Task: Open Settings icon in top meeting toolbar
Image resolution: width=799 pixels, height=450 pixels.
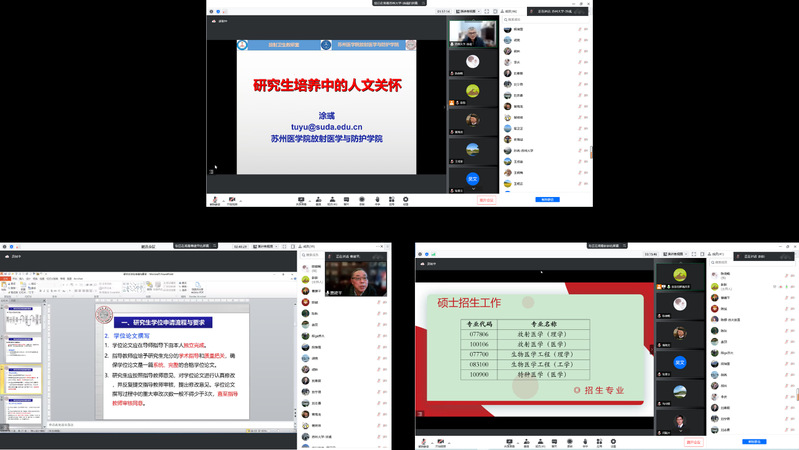Action: (x=406, y=200)
